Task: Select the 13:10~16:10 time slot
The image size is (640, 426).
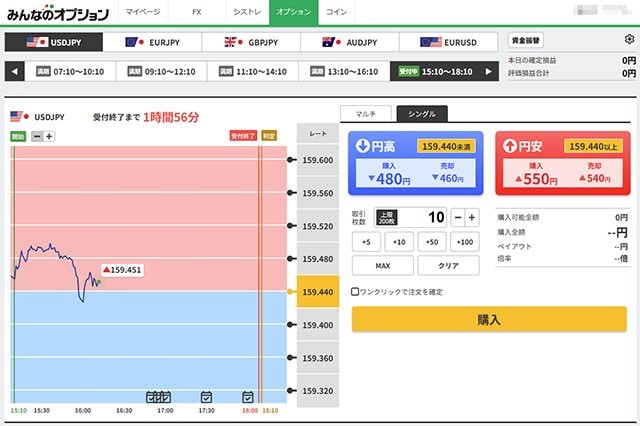Action: point(344,71)
